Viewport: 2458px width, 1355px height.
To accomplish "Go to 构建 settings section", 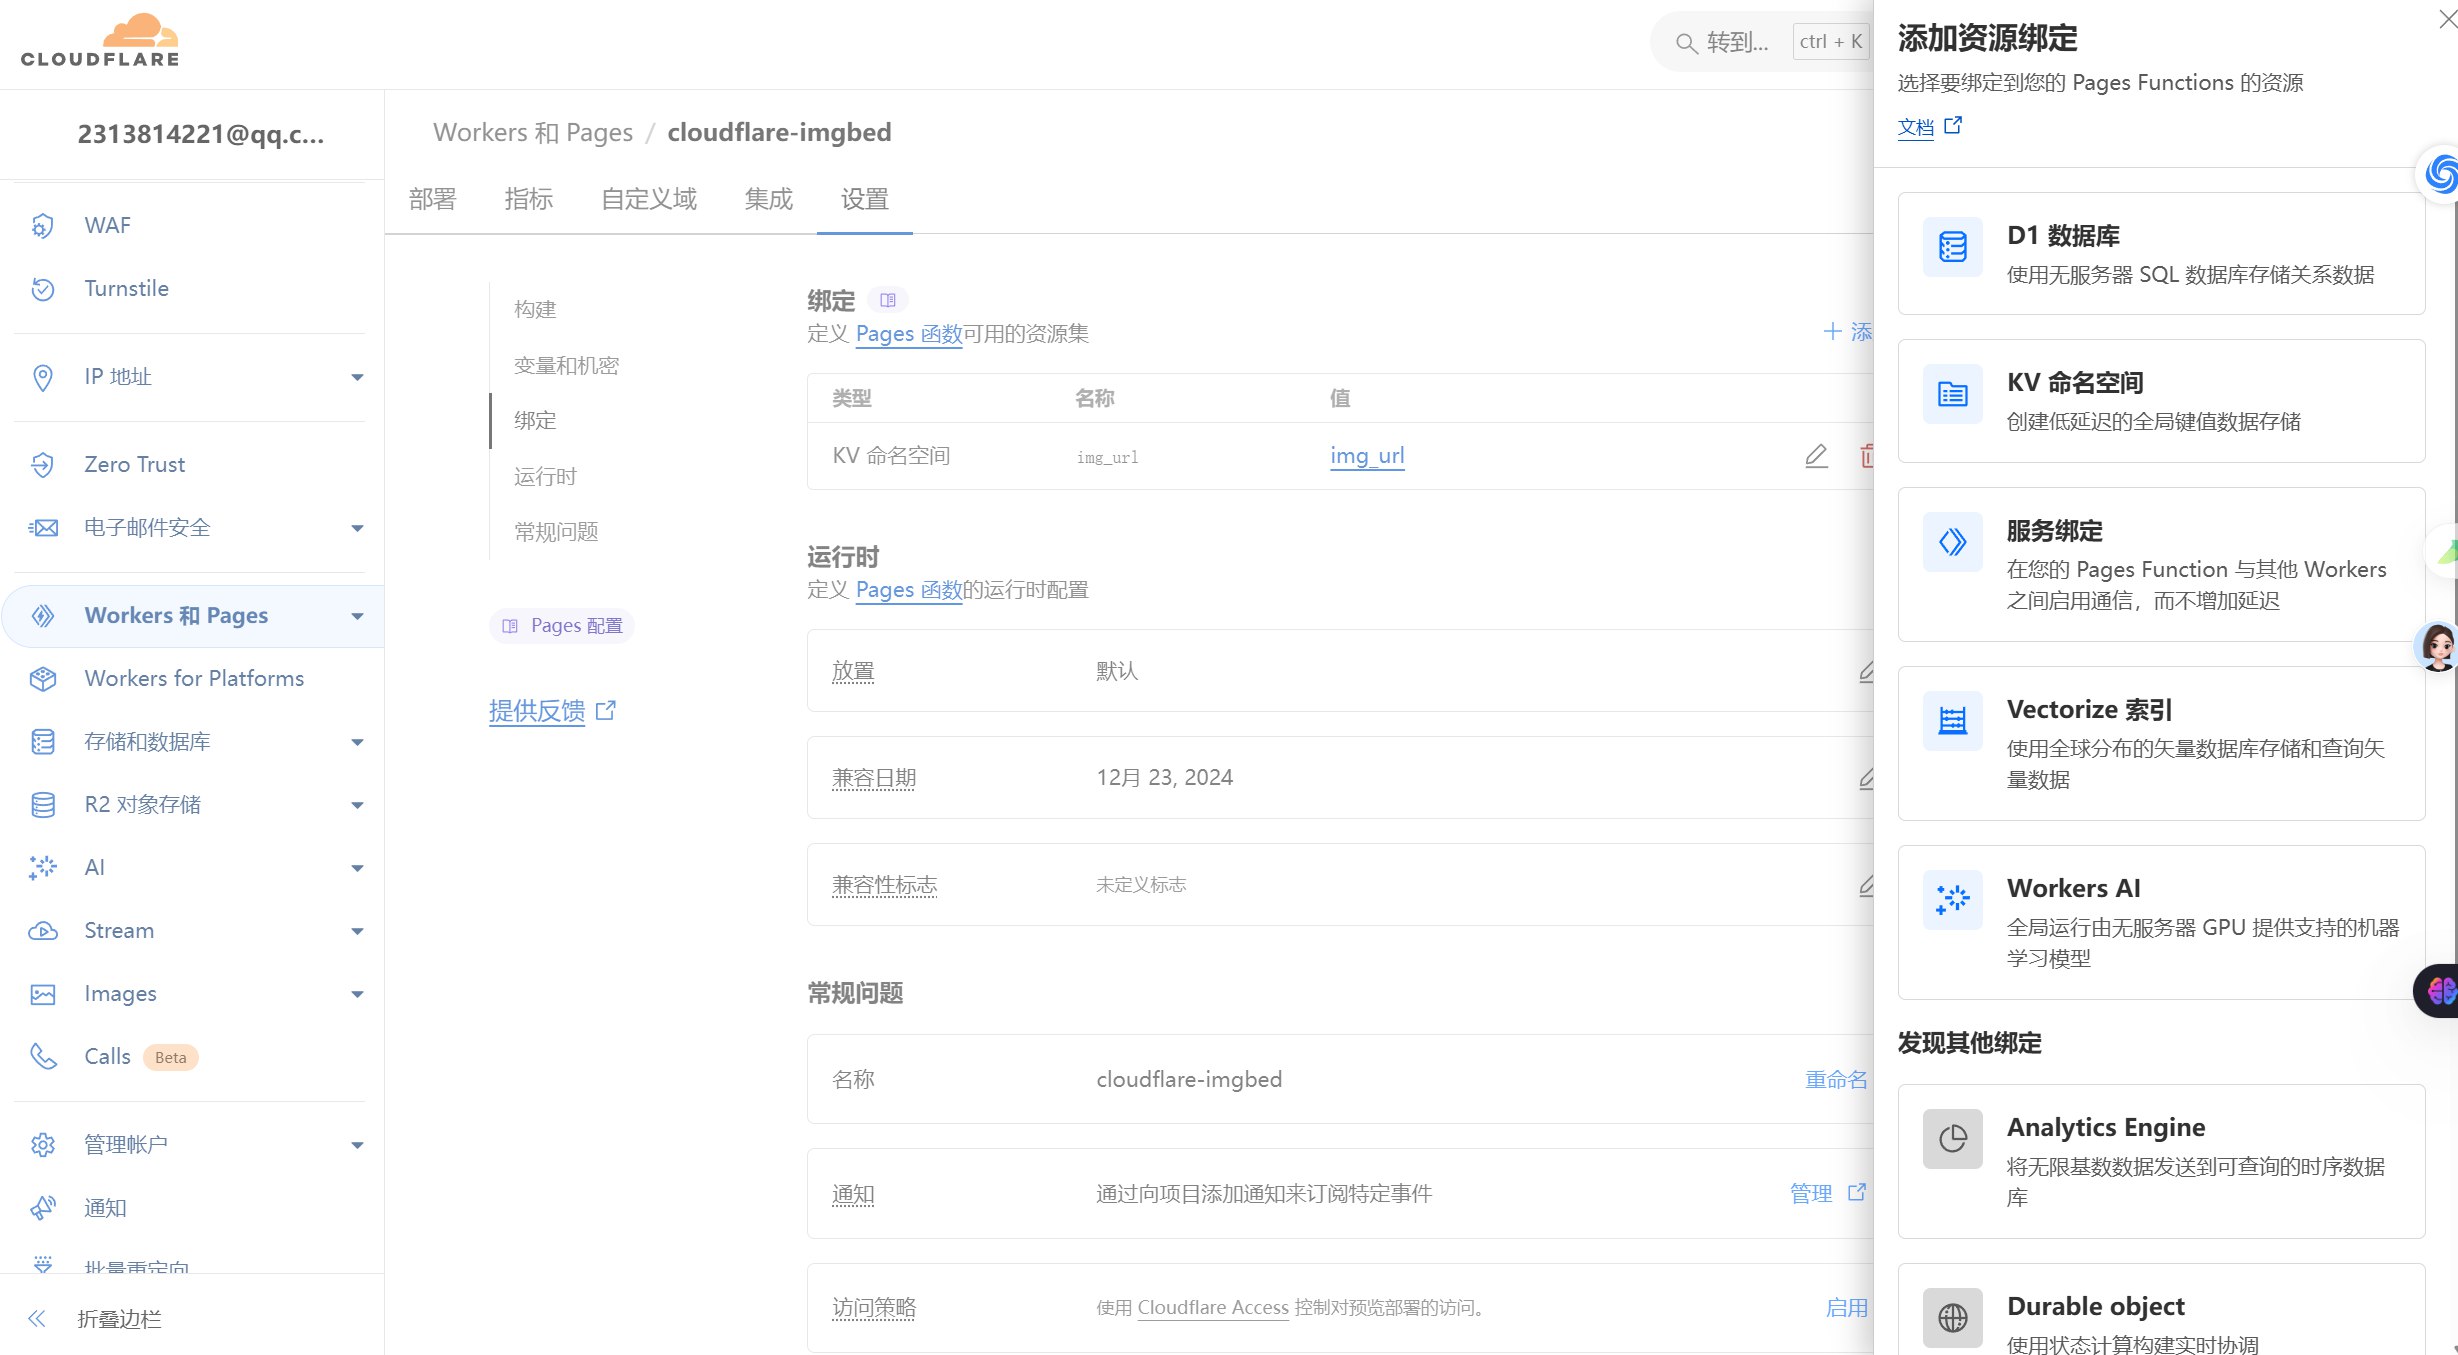I will [x=535, y=309].
